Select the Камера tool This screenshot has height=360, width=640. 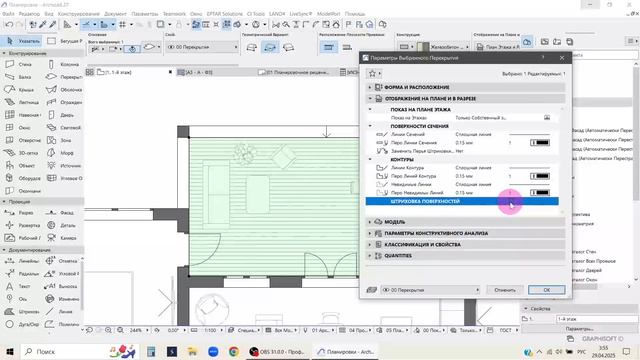pyautogui.click(x=61, y=238)
